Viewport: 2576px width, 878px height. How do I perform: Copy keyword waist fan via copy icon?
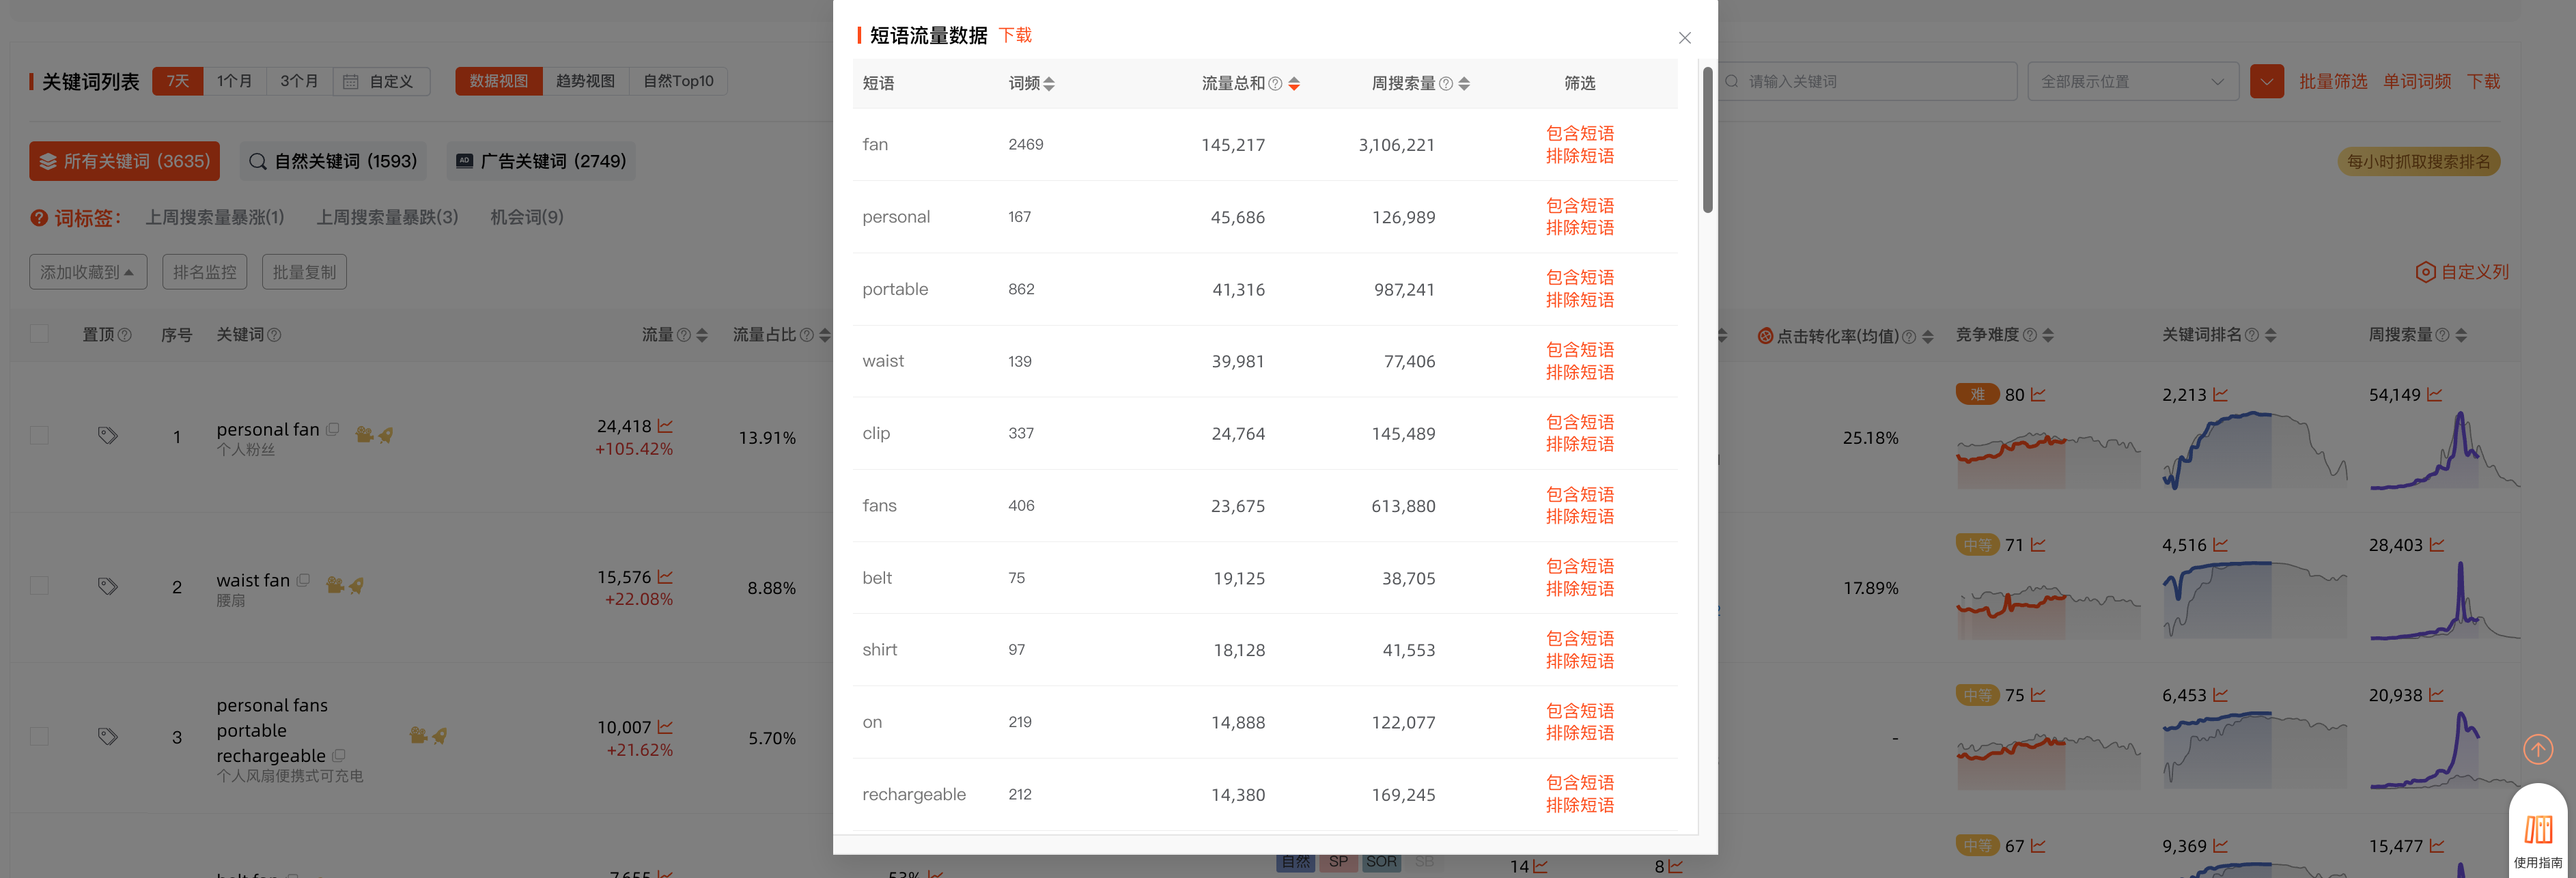point(303,579)
